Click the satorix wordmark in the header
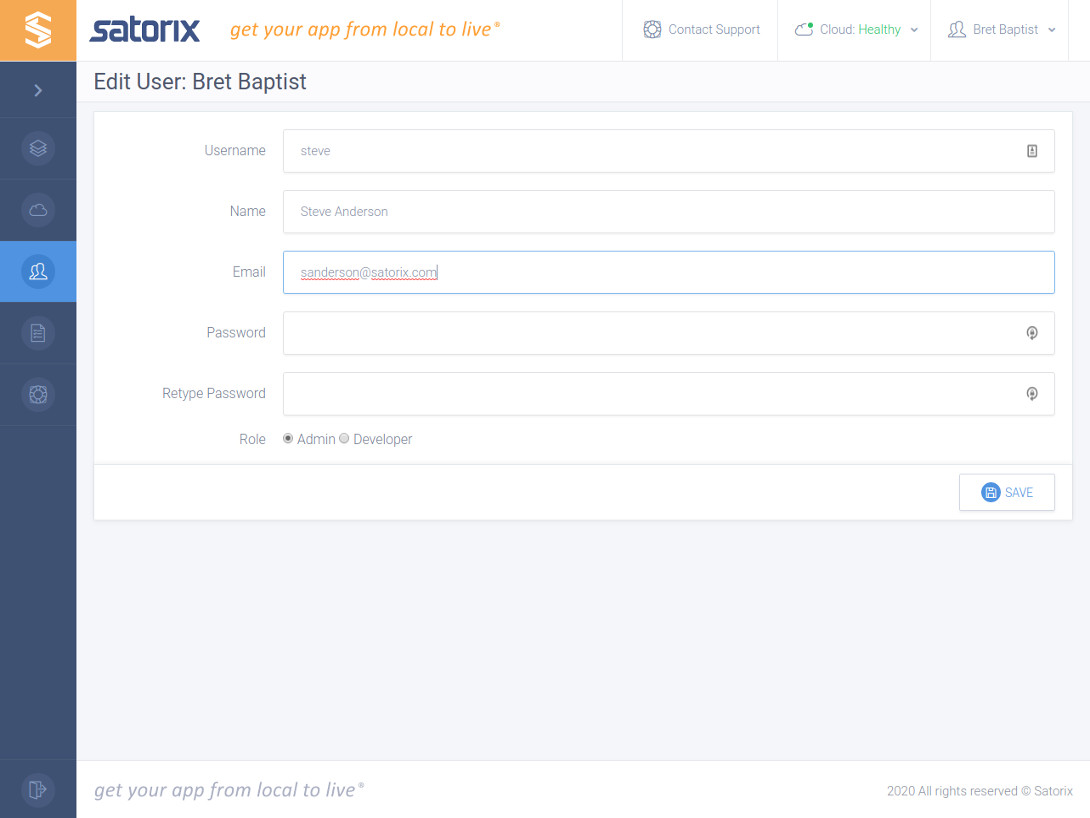Viewport: 1090px width, 818px height. 144,30
